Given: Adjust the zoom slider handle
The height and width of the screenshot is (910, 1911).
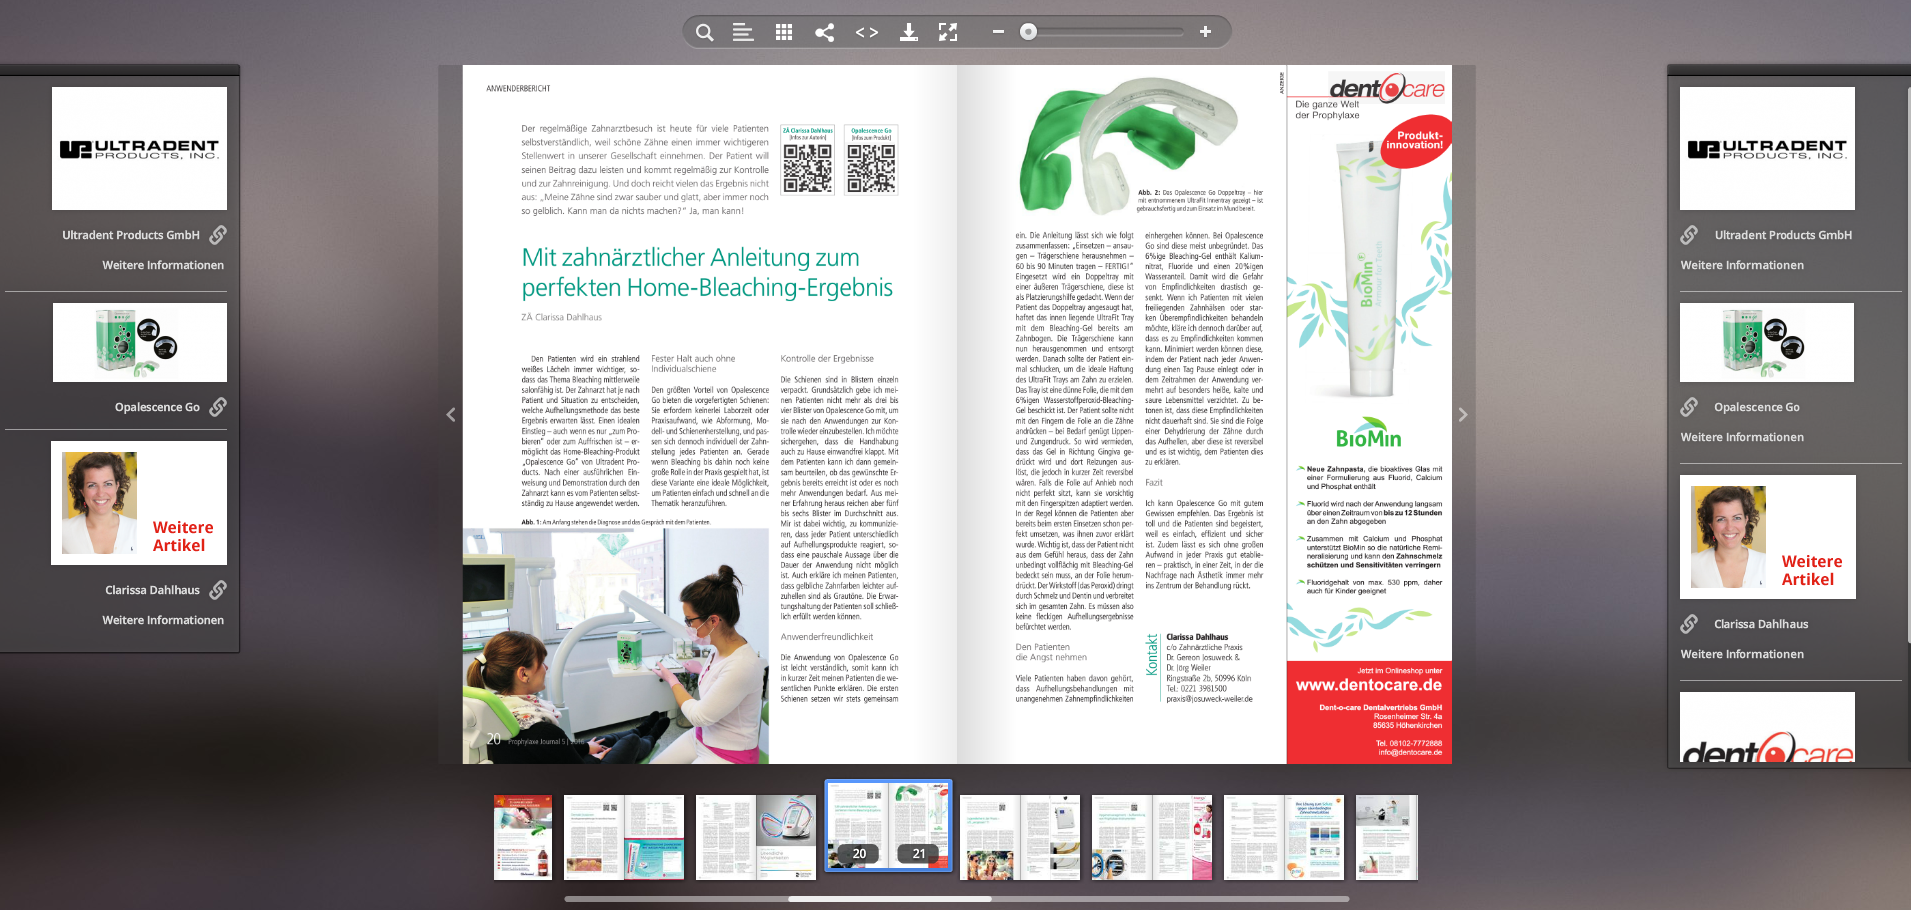Looking at the screenshot, I should pos(1028,32).
